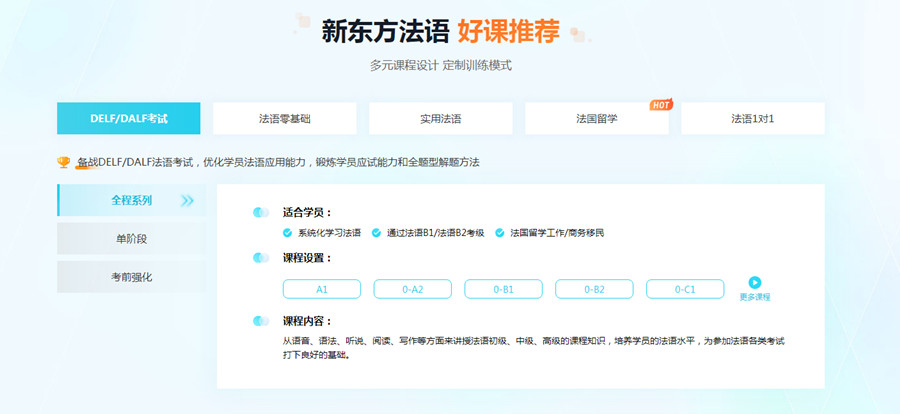Click the toggle icon beside 课程设置
The height and width of the screenshot is (414, 900).
click(262, 258)
